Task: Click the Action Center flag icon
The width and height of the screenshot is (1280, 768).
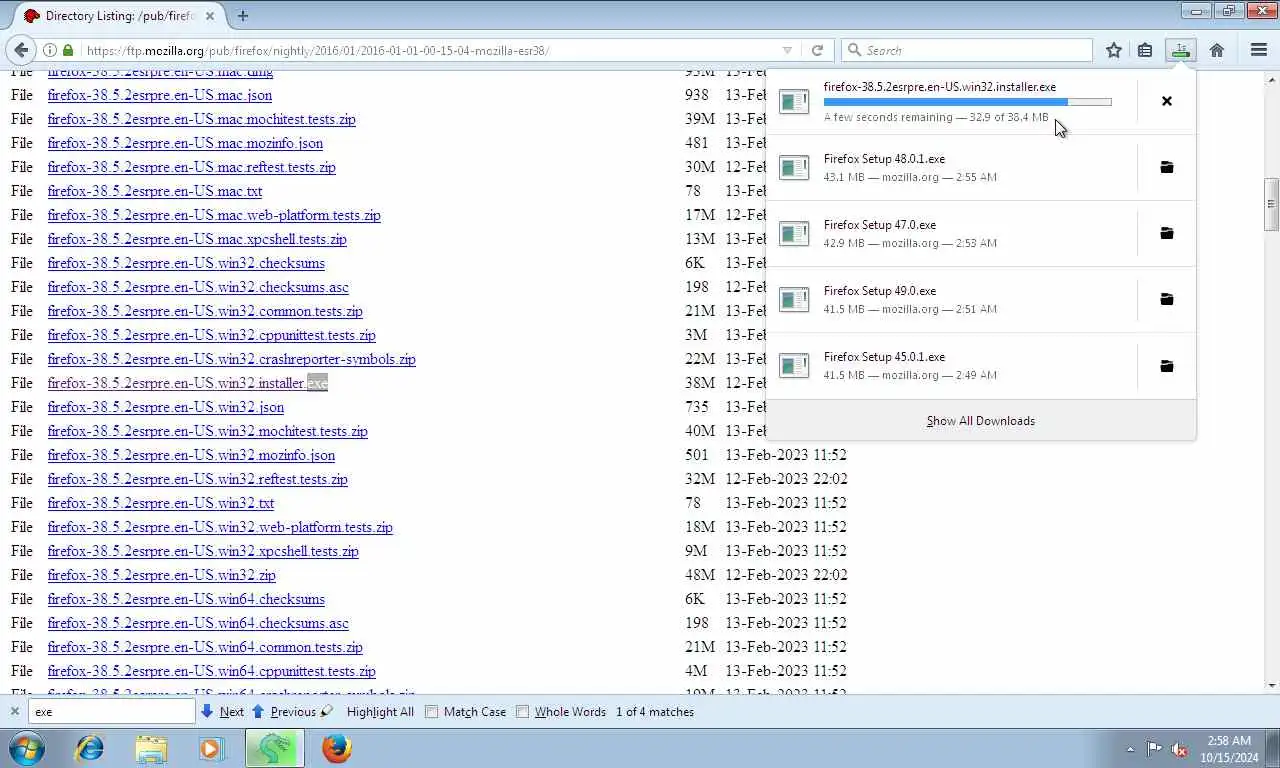Action: pyautogui.click(x=1154, y=748)
